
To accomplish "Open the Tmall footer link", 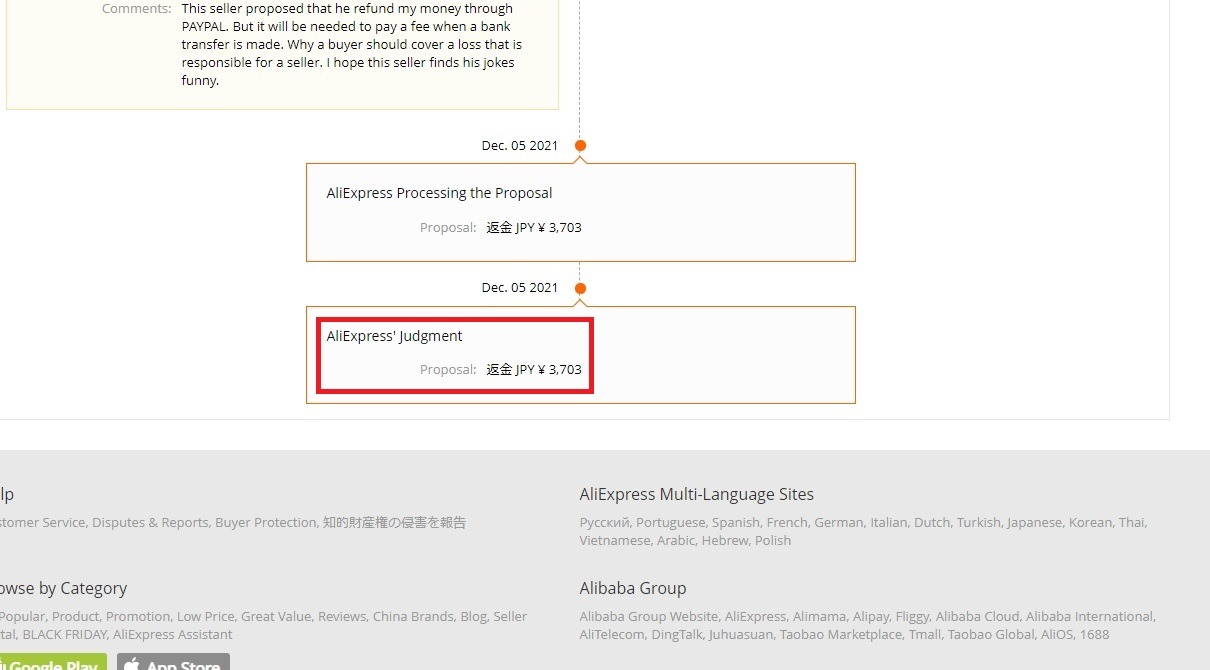I will point(926,634).
